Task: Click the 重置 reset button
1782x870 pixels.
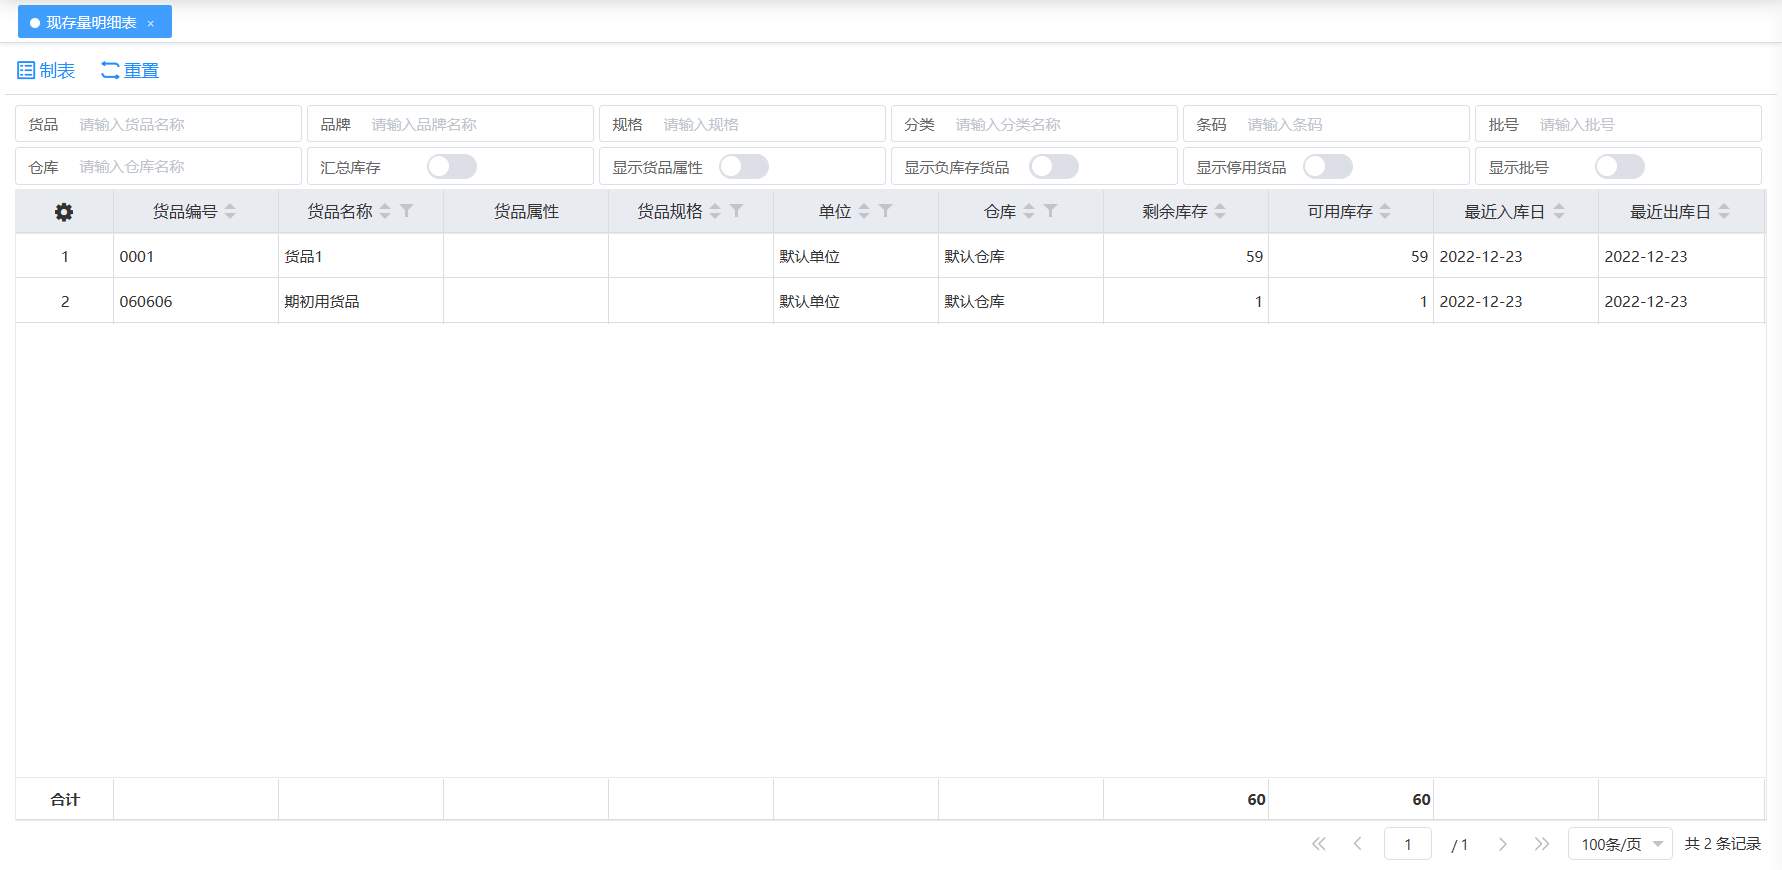Action: point(130,70)
